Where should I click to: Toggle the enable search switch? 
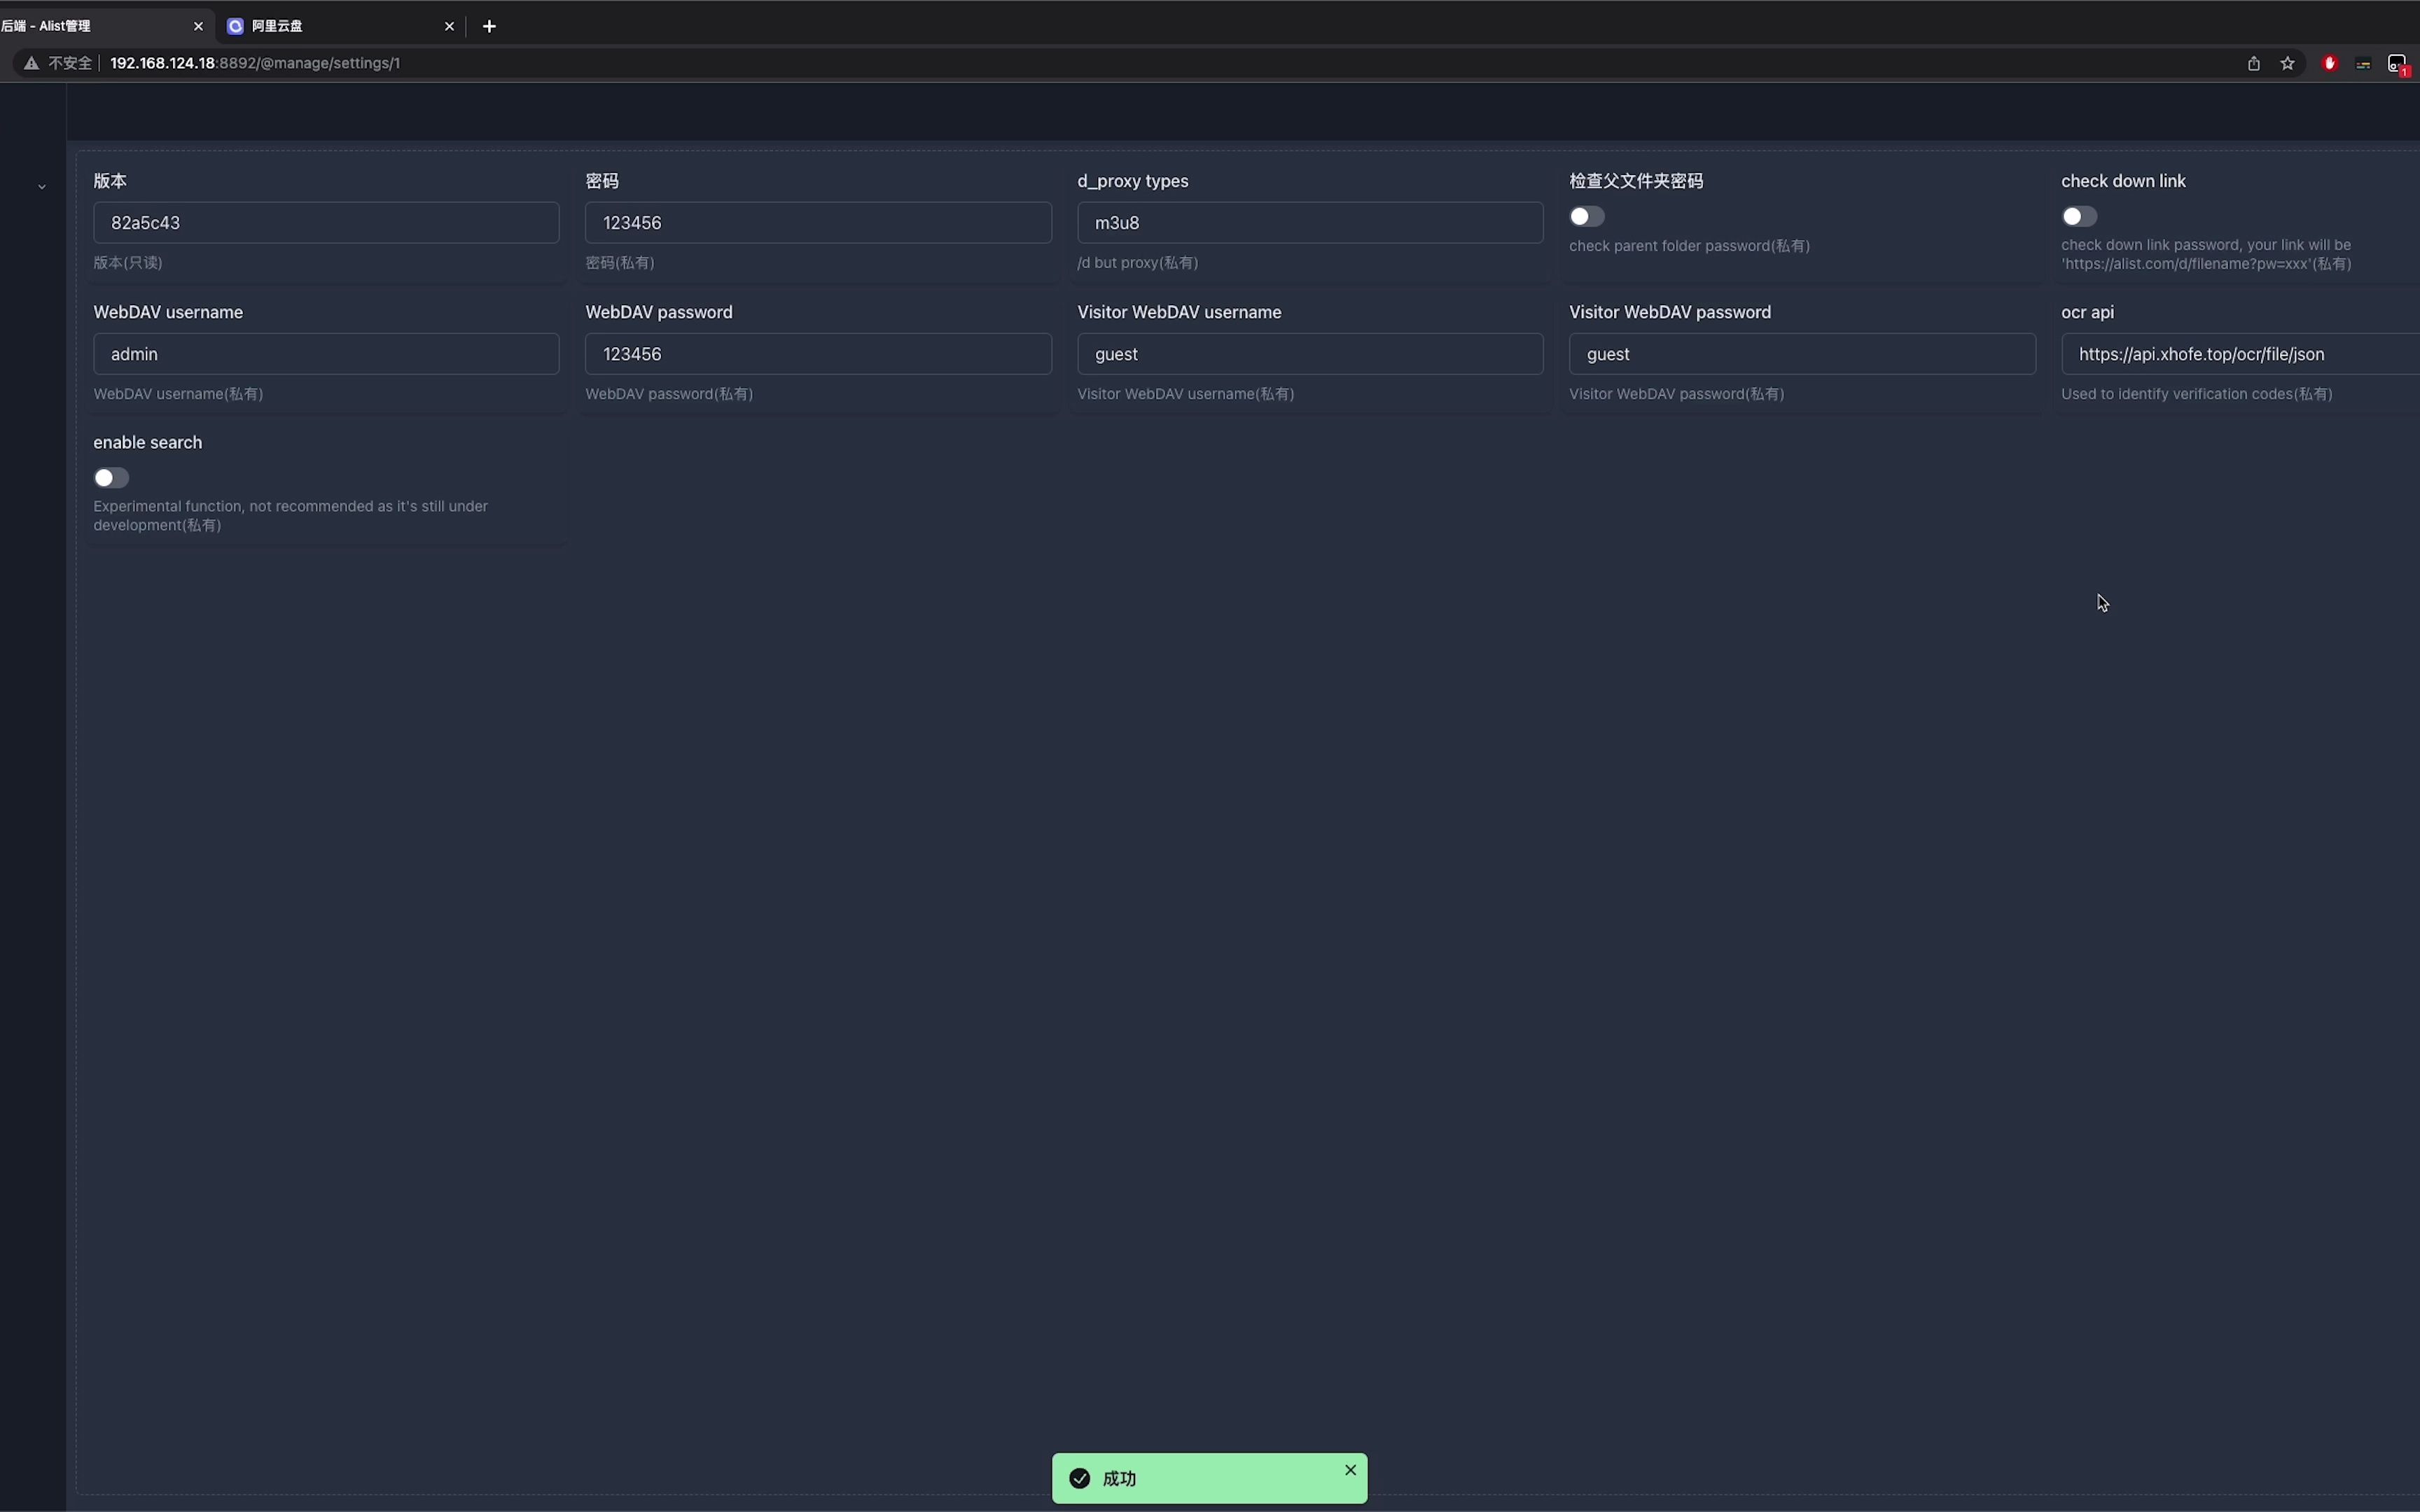click(111, 478)
